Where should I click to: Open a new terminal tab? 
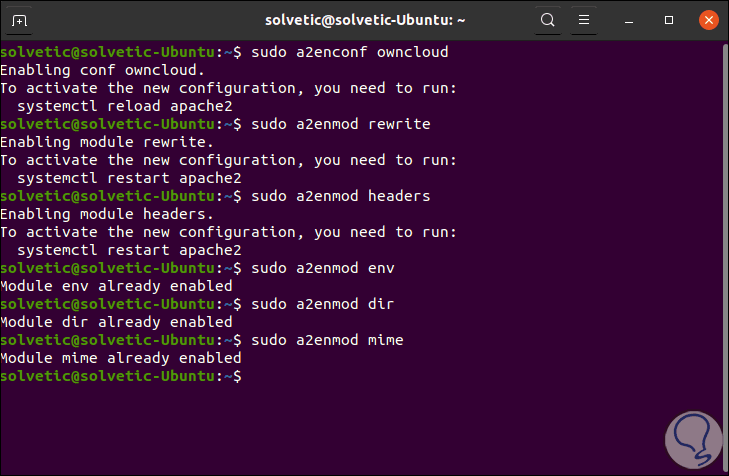19,19
